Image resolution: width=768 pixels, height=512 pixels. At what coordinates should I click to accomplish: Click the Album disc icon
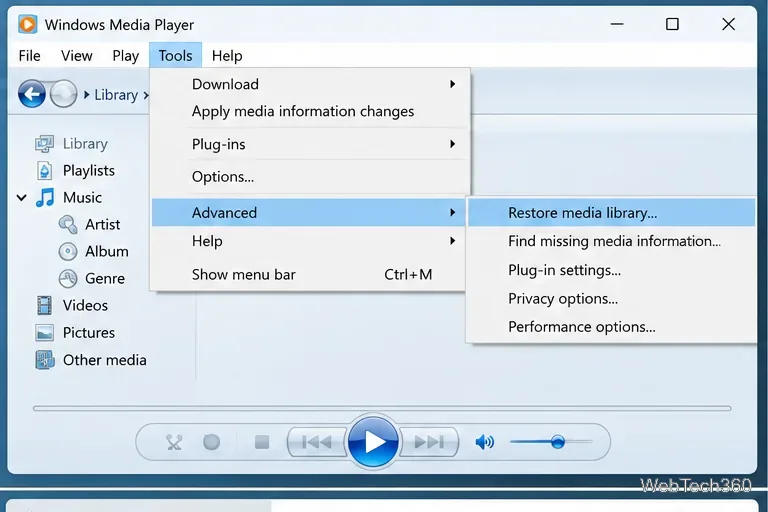click(x=68, y=251)
